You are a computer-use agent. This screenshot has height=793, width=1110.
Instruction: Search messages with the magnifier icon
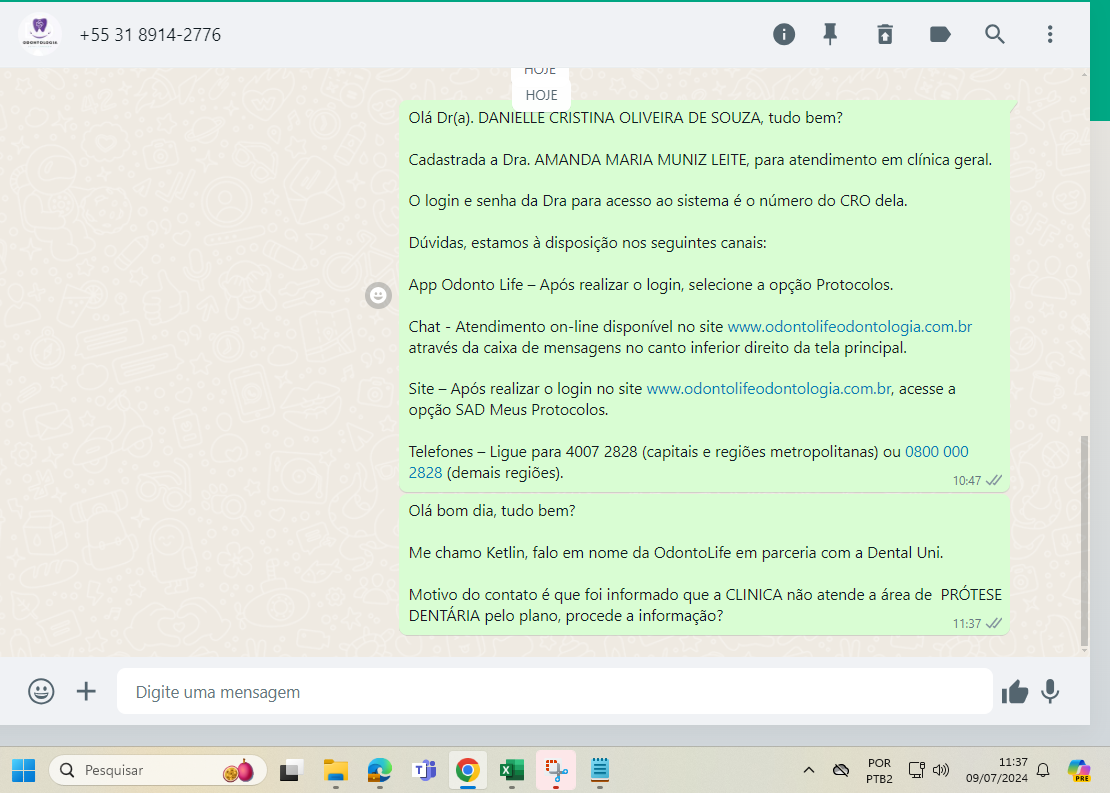tap(995, 34)
